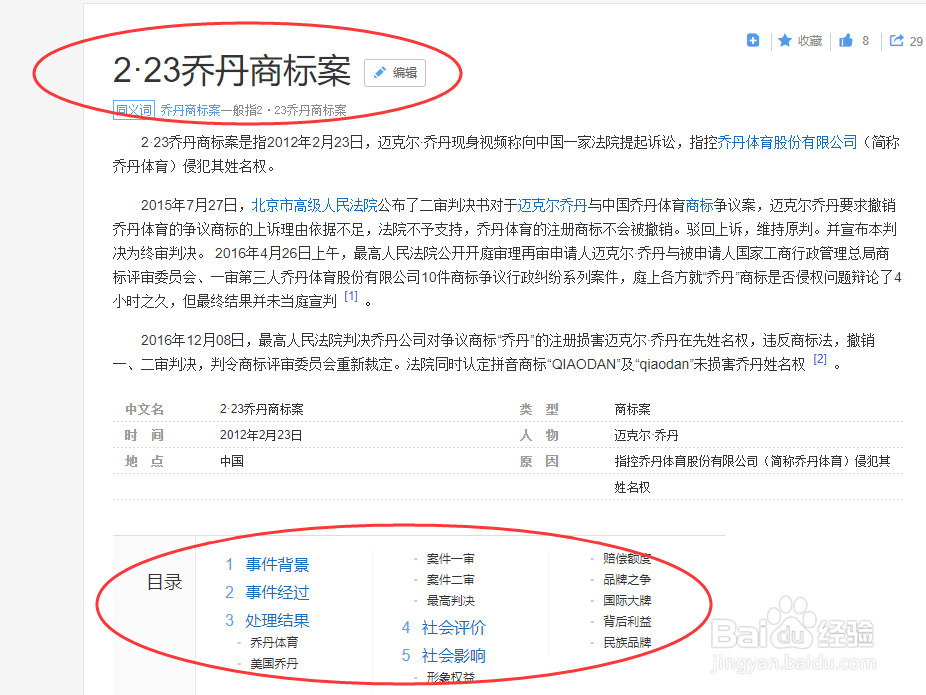Click the 中文名 field label
Screen dimensions: 926x695
144,409
